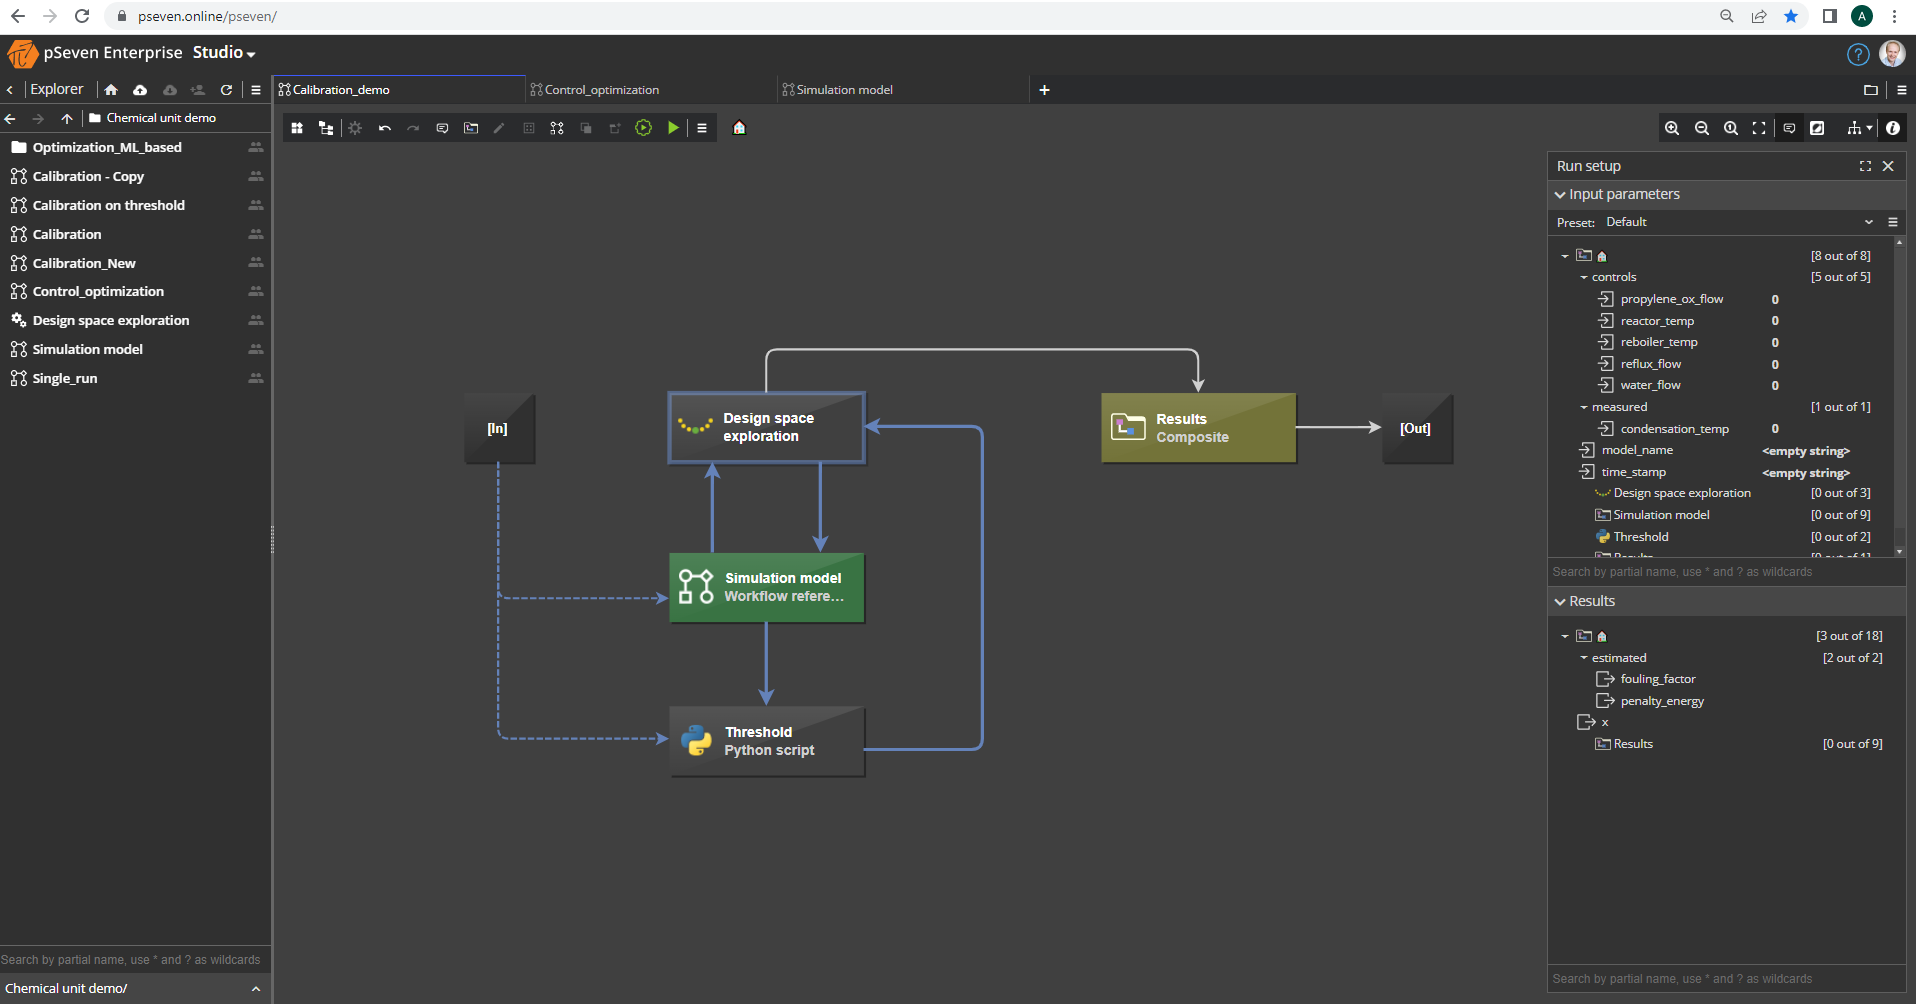Screen dimensions: 1916x1004
Task: Navigate back in Explorer
Action: tap(10, 118)
